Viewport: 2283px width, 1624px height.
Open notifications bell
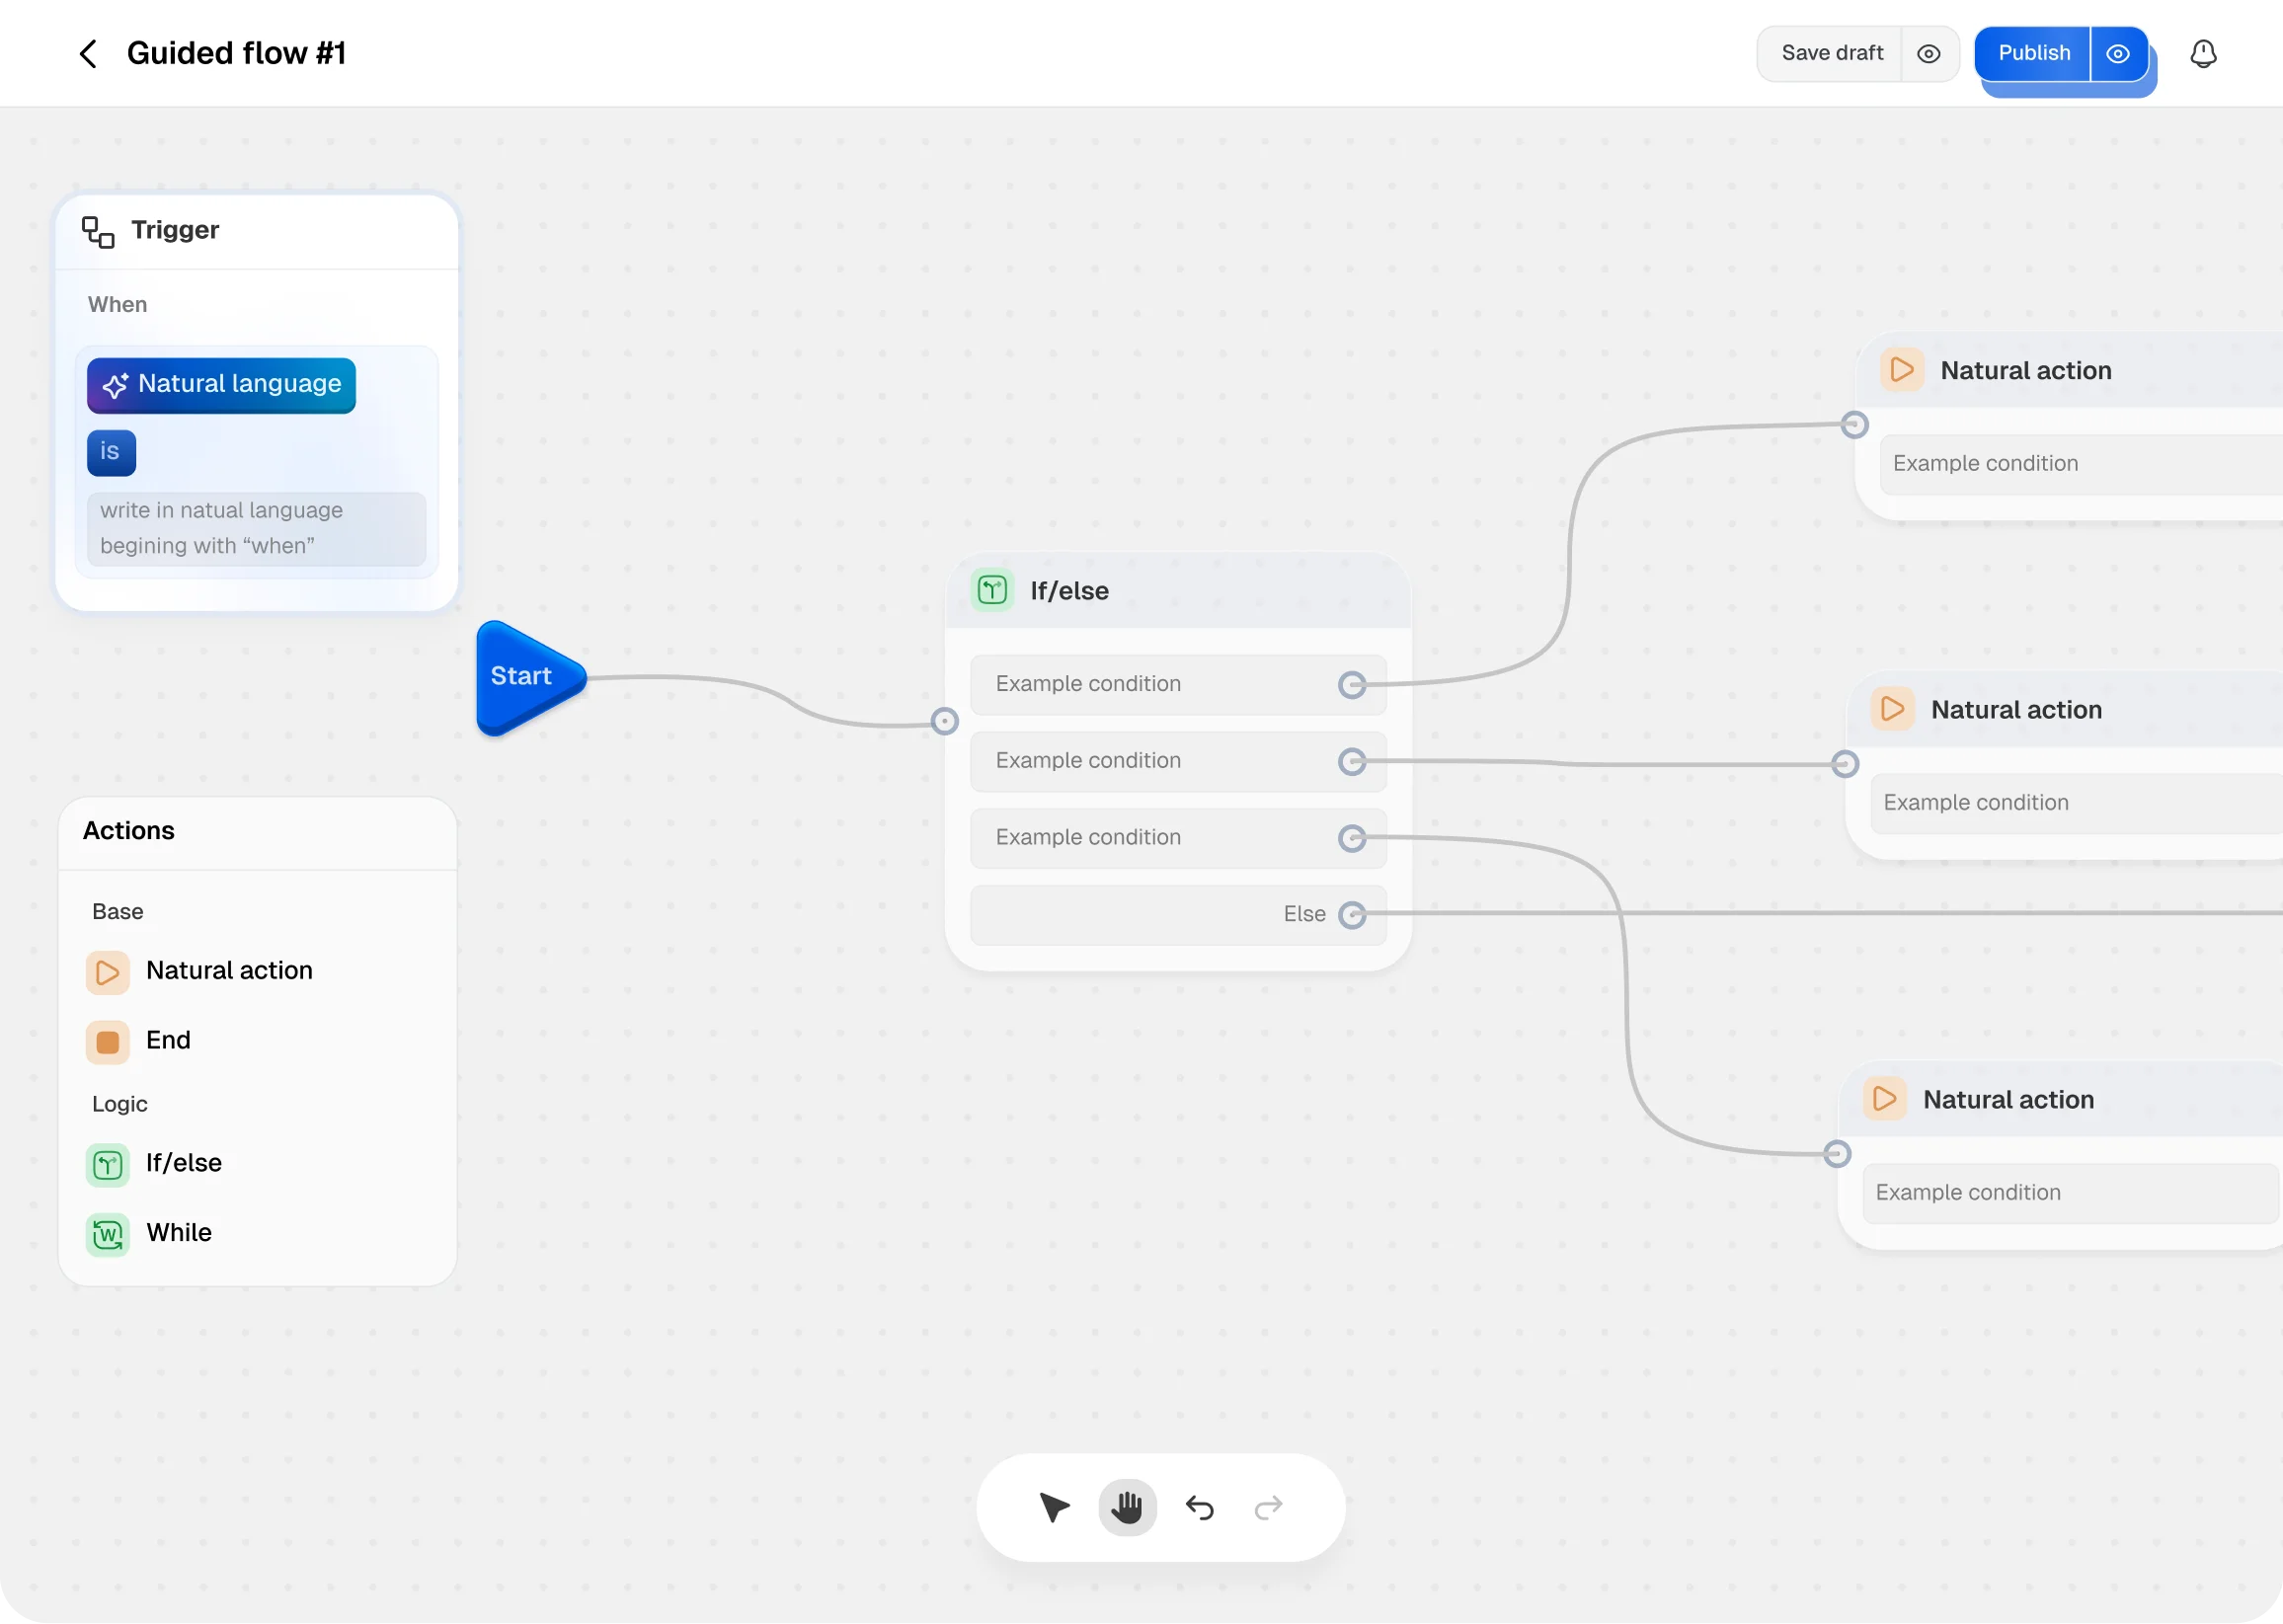[2203, 54]
